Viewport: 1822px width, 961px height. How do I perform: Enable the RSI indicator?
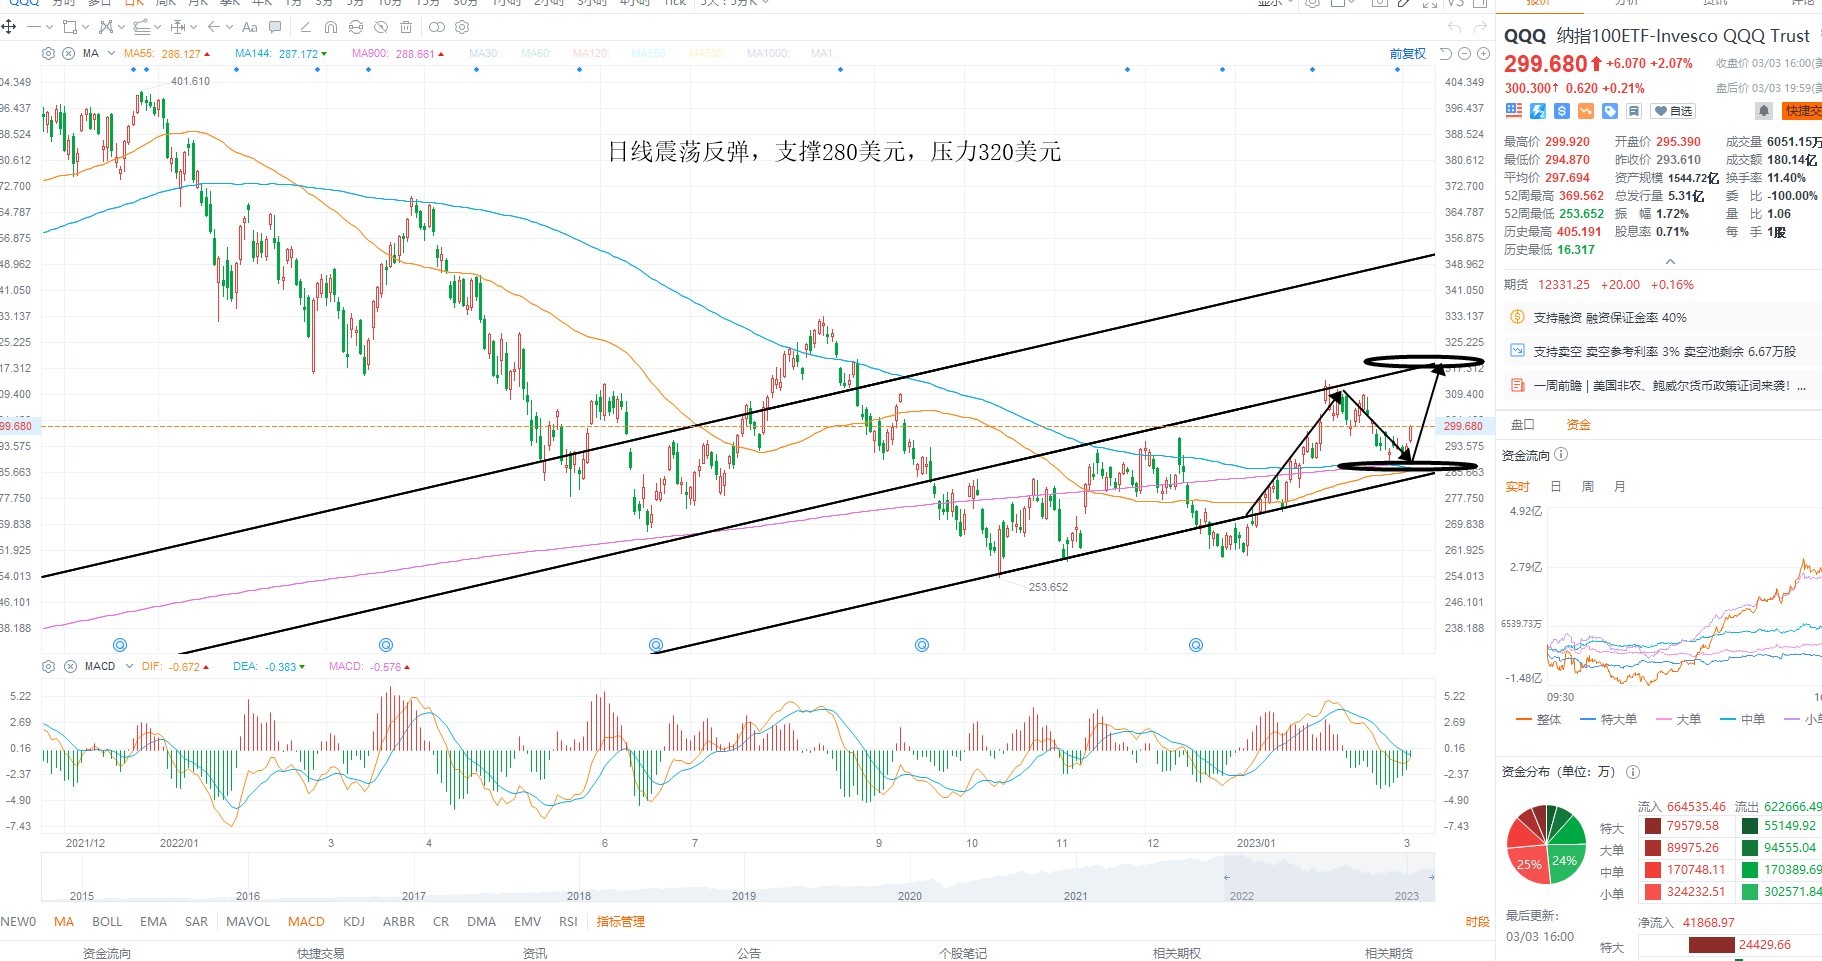click(568, 922)
